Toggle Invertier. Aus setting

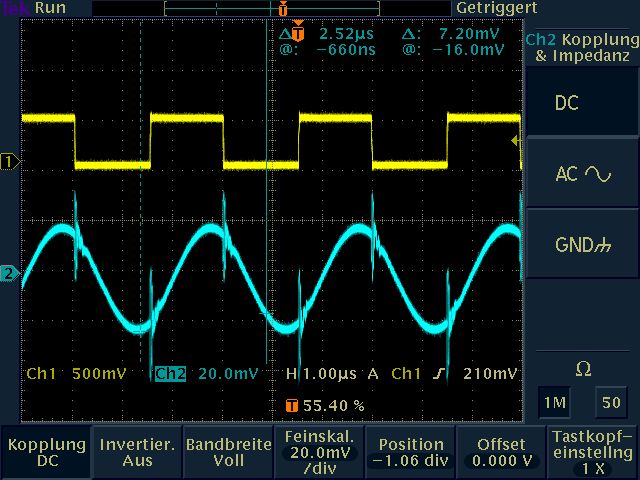tap(137, 452)
